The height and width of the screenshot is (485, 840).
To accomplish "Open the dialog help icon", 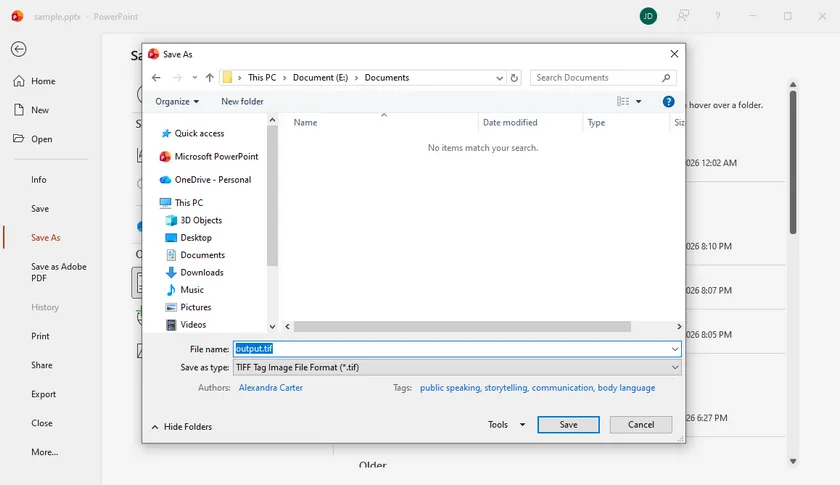I will pyautogui.click(x=668, y=101).
